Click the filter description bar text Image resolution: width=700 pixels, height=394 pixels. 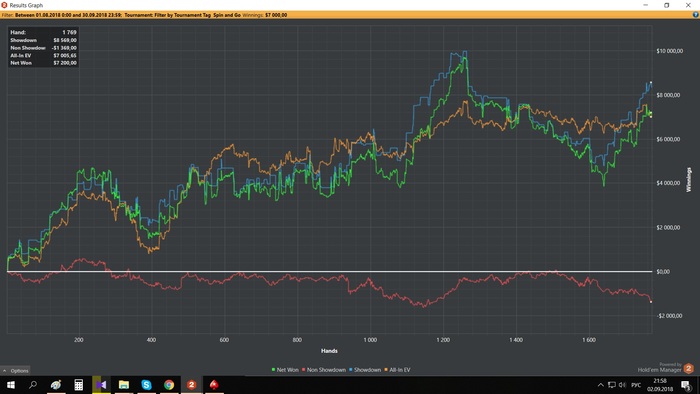[144, 15]
